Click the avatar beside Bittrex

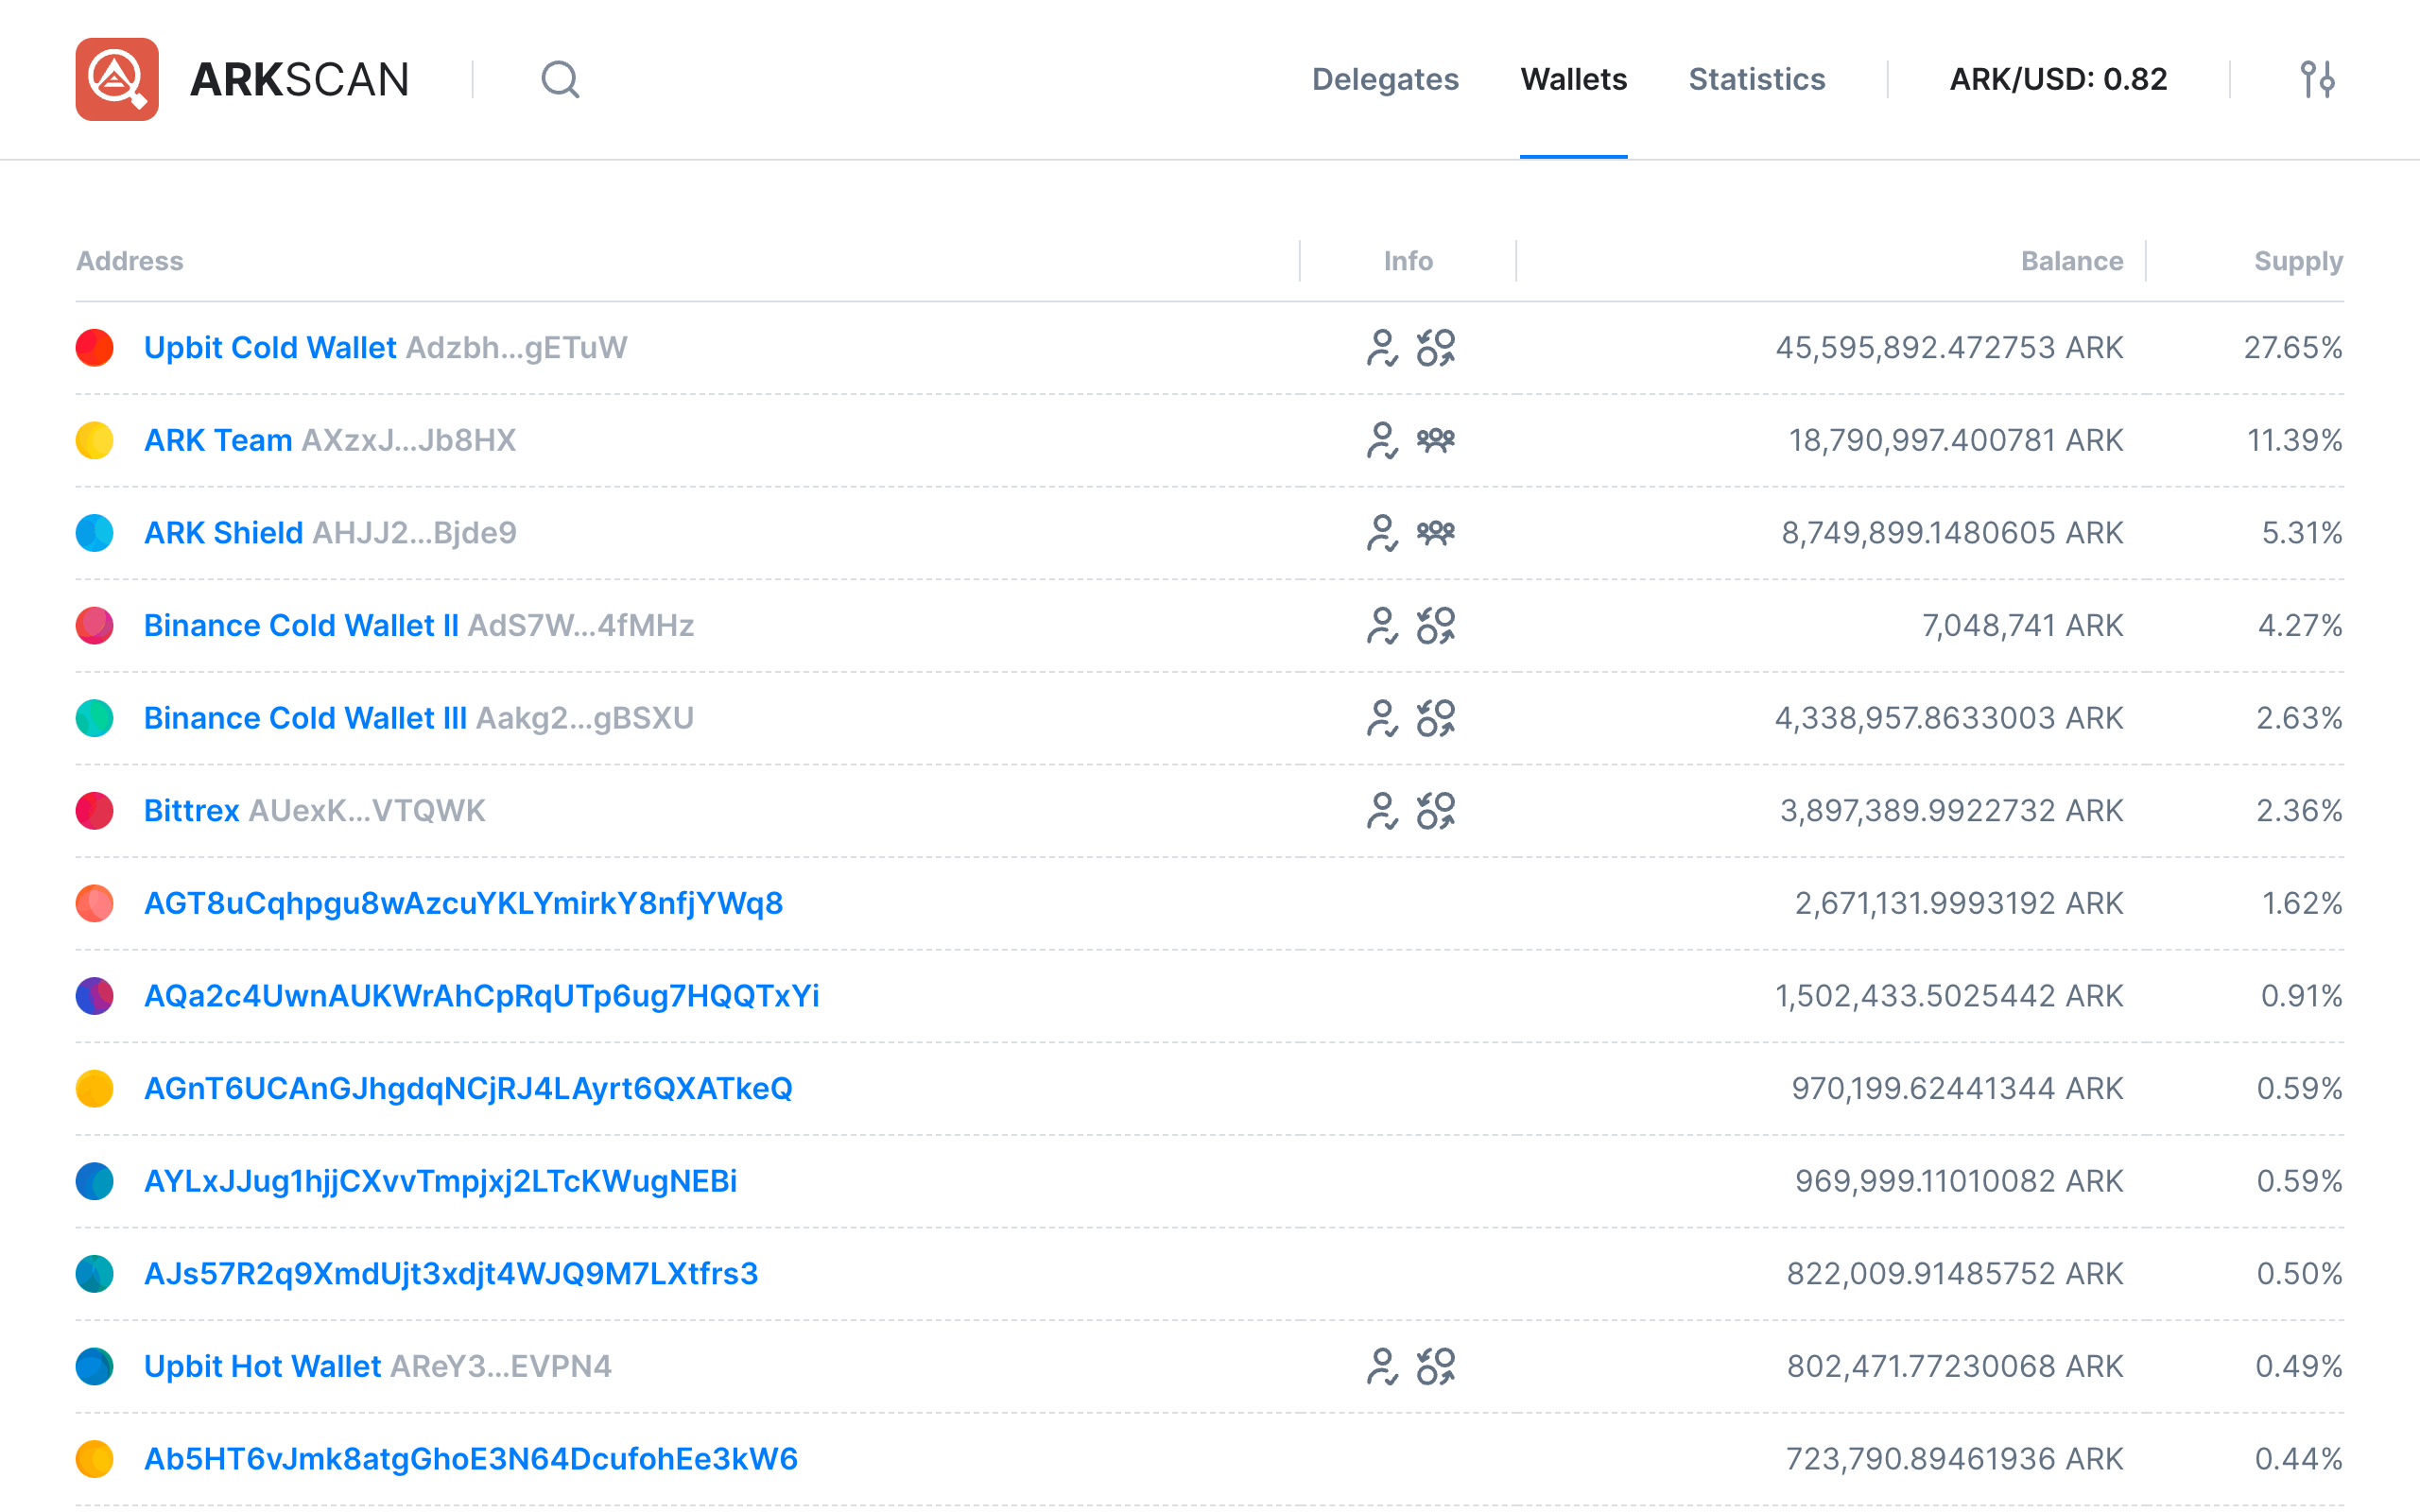tap(95, 811)
